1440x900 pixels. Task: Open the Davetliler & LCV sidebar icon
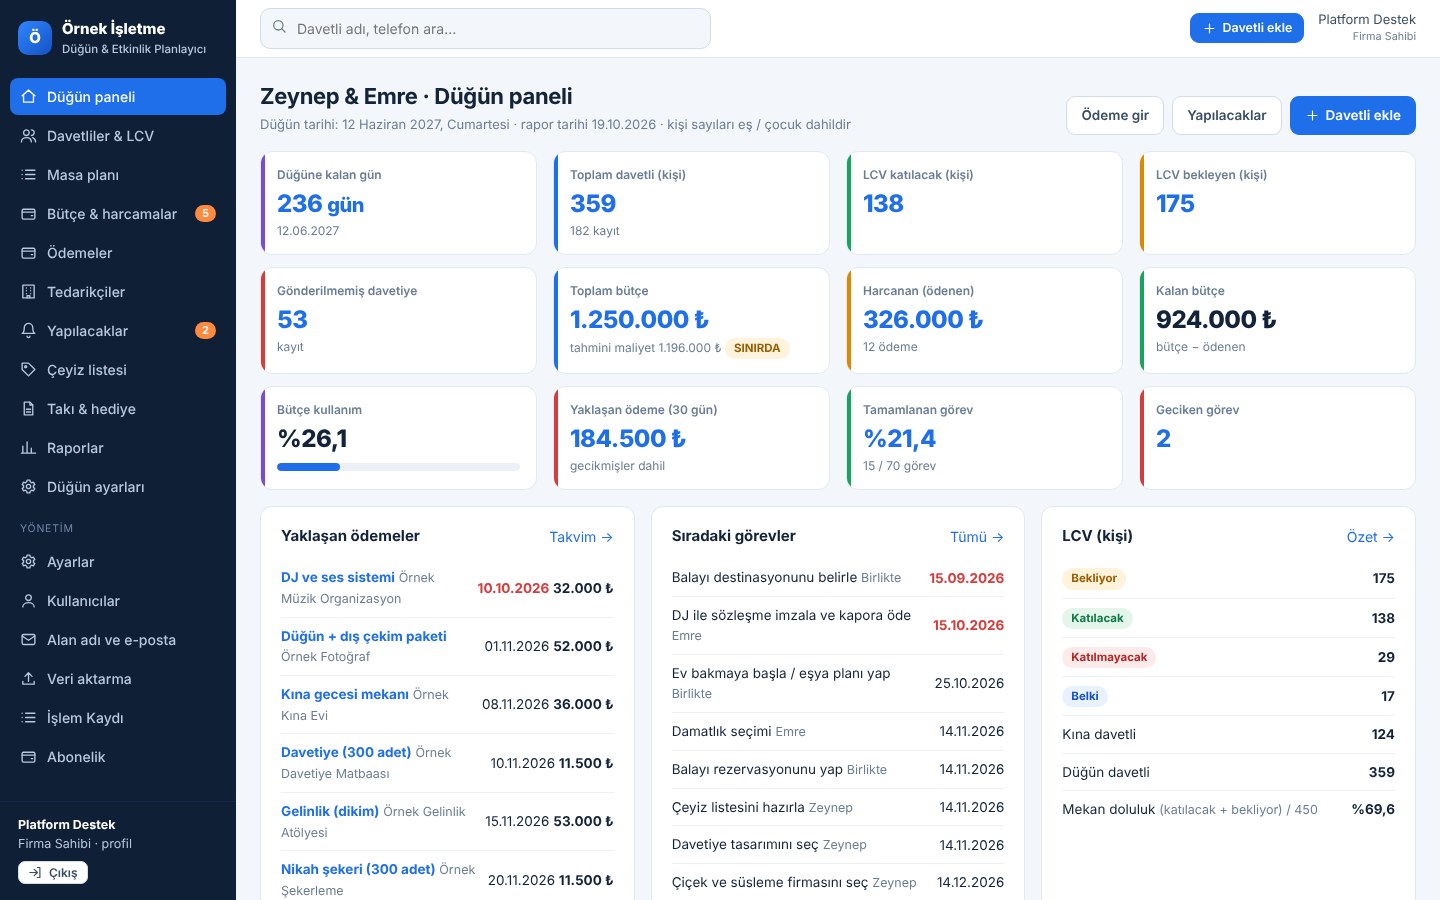coord(28,136)
